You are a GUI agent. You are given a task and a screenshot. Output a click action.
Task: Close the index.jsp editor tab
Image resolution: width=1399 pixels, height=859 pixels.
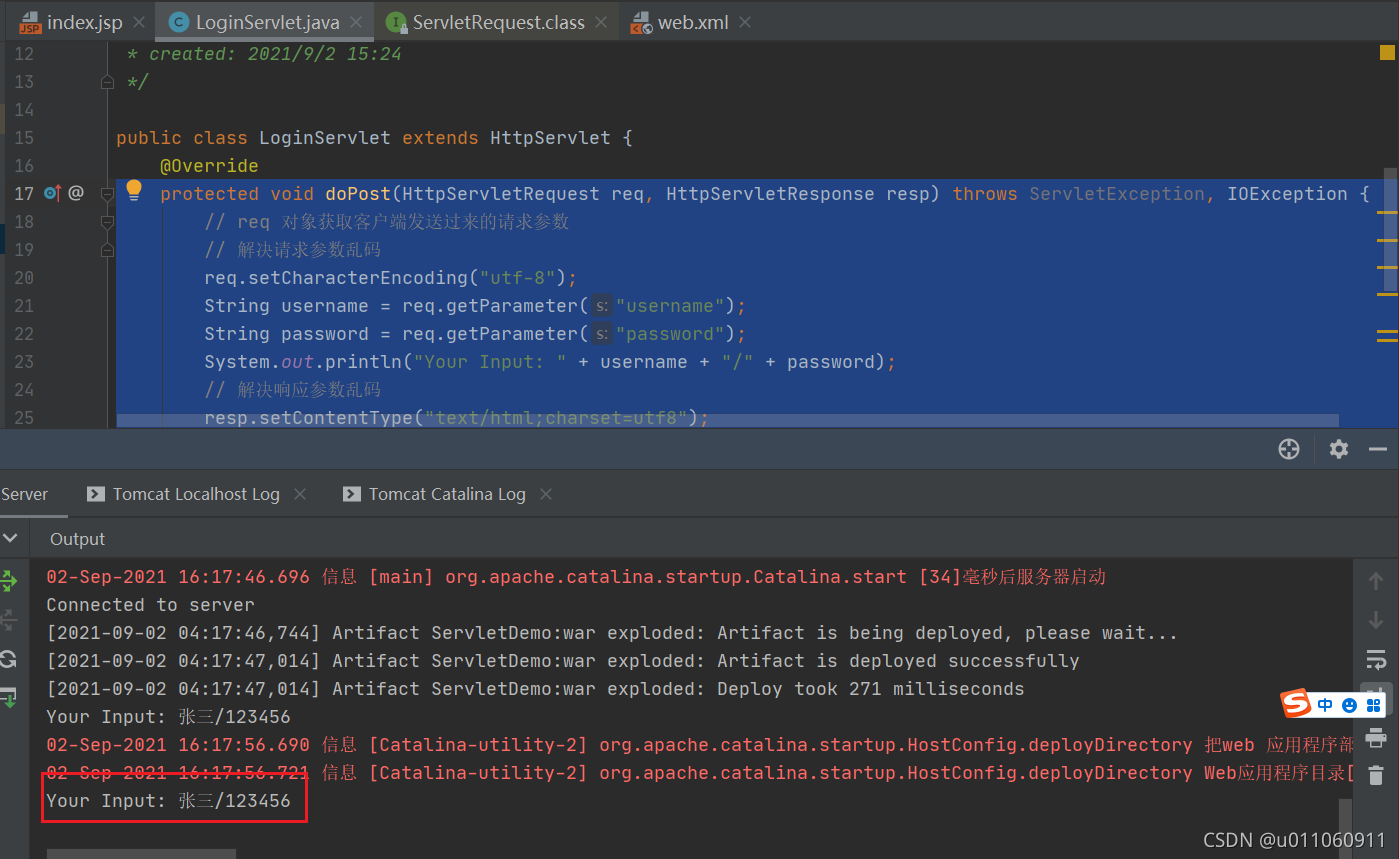[x=138, y=22]
